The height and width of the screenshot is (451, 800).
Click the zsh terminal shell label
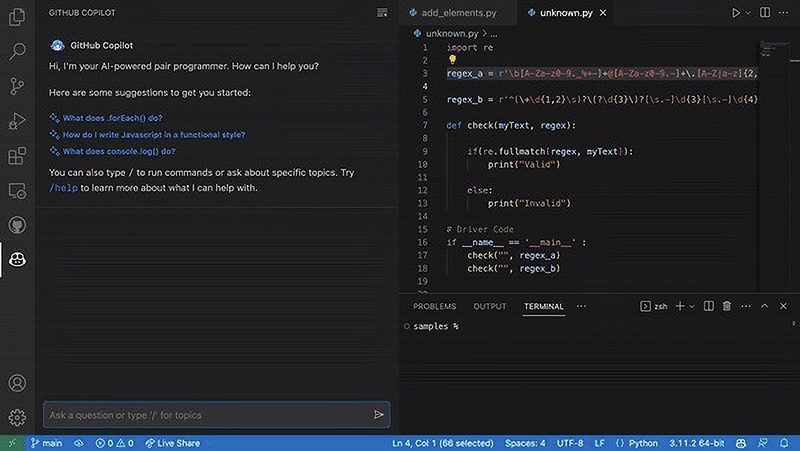(654, 306)
